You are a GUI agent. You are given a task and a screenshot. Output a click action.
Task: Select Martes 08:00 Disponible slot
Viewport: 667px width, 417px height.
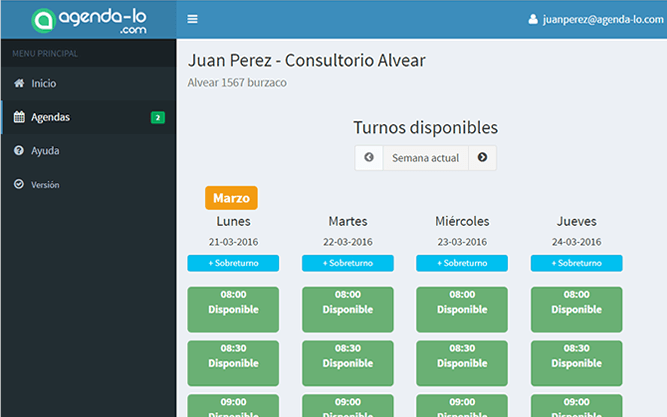pyautogui.click(x=348, y=309)
